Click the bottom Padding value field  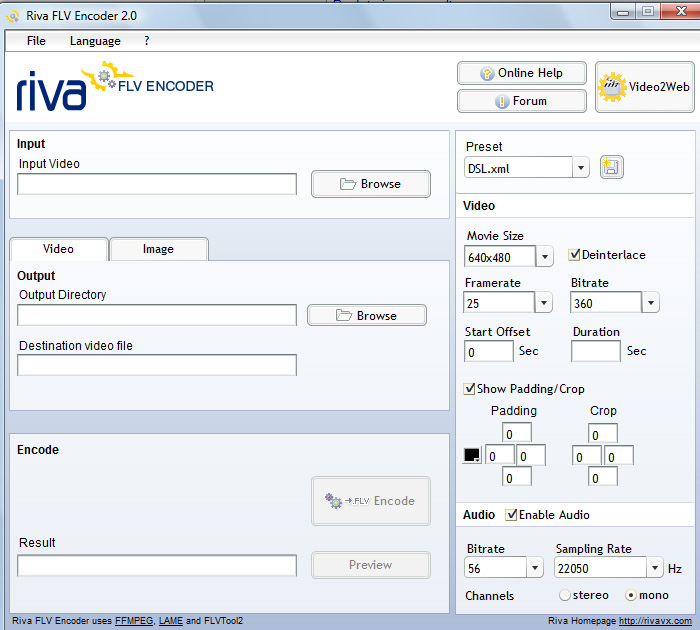[517, 477]
